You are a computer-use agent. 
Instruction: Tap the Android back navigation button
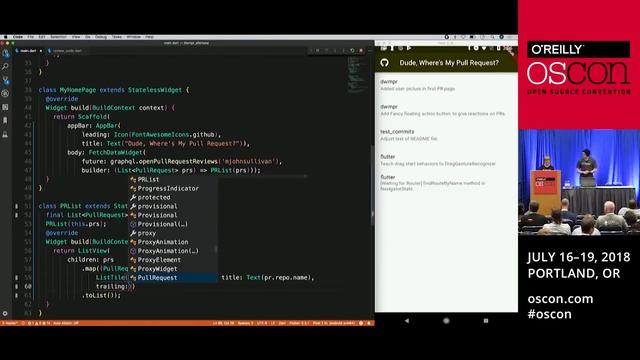[x=407, y=321]
